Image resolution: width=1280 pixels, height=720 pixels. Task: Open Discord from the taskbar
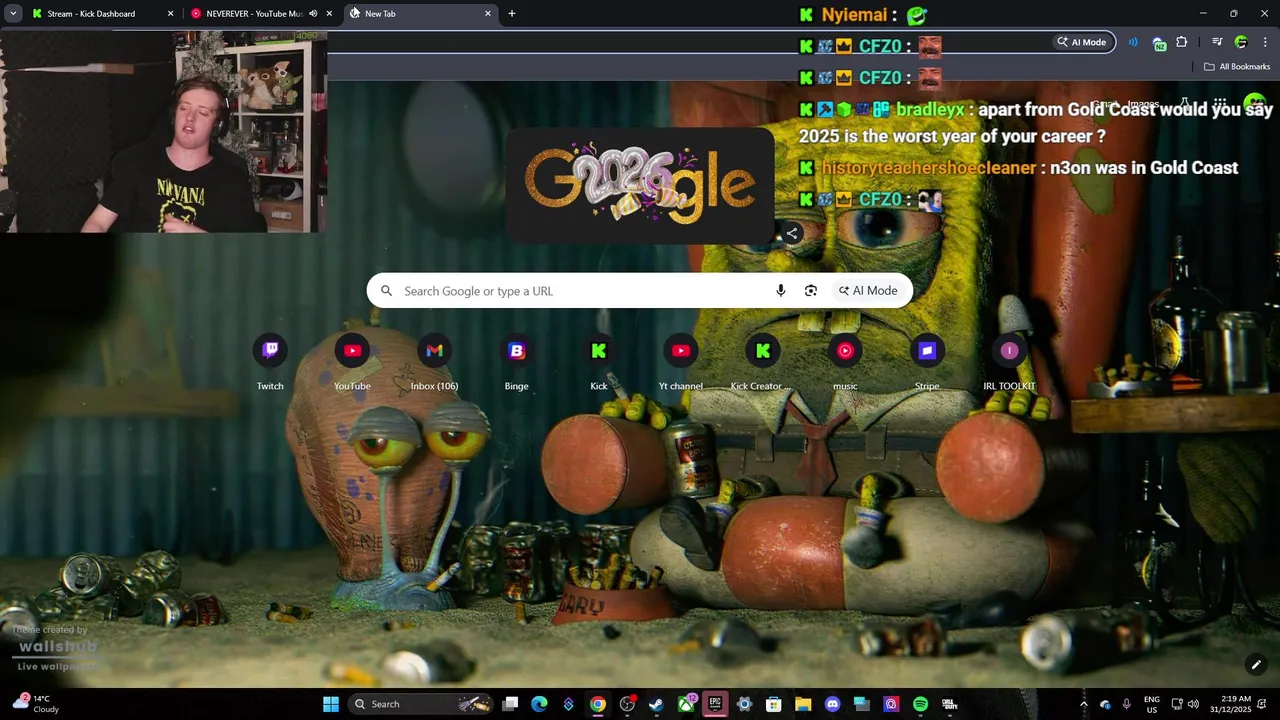[832, 704]
